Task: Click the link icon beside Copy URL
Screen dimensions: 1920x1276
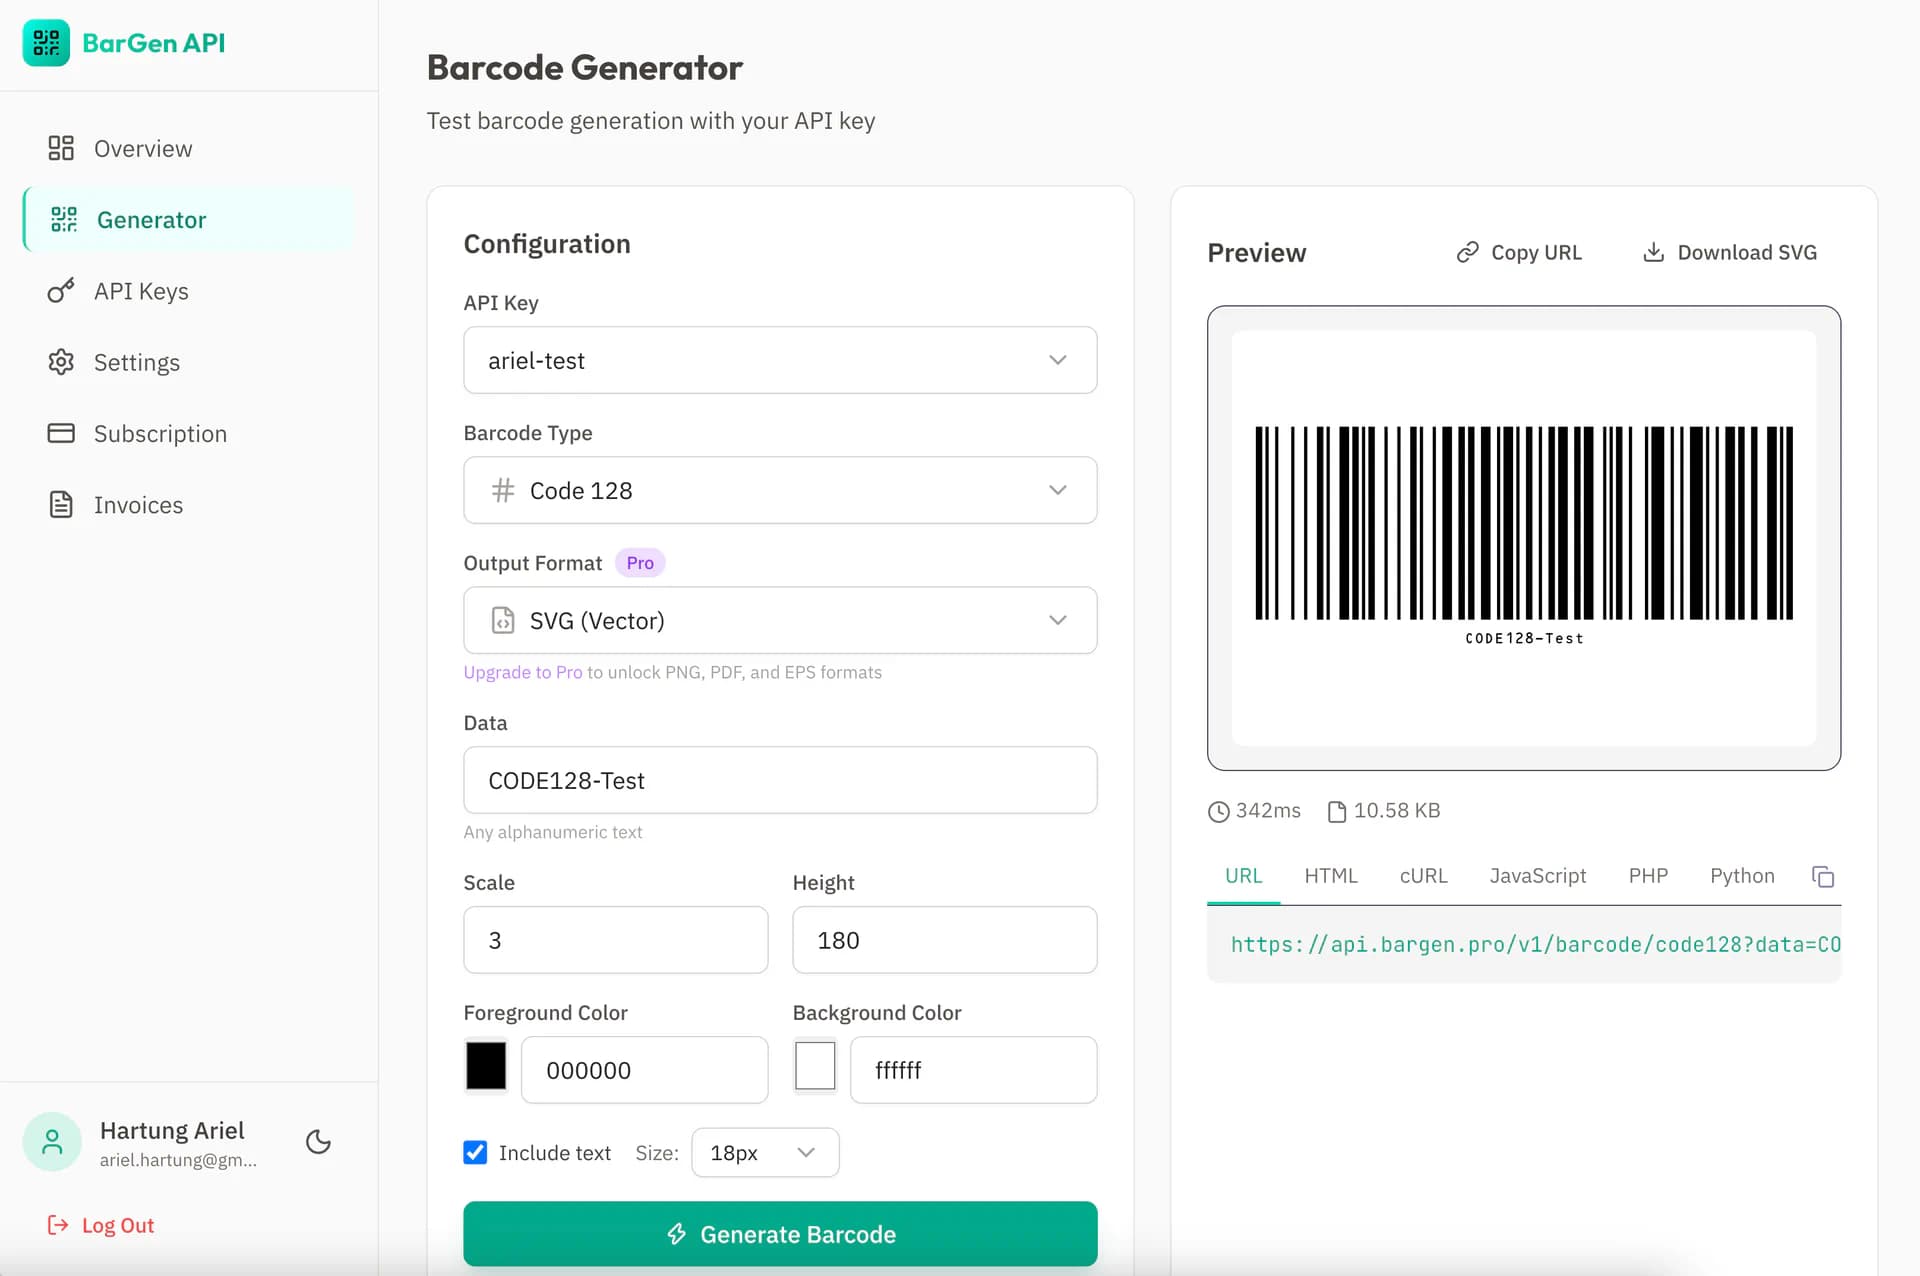Action: coord(1467,252)
